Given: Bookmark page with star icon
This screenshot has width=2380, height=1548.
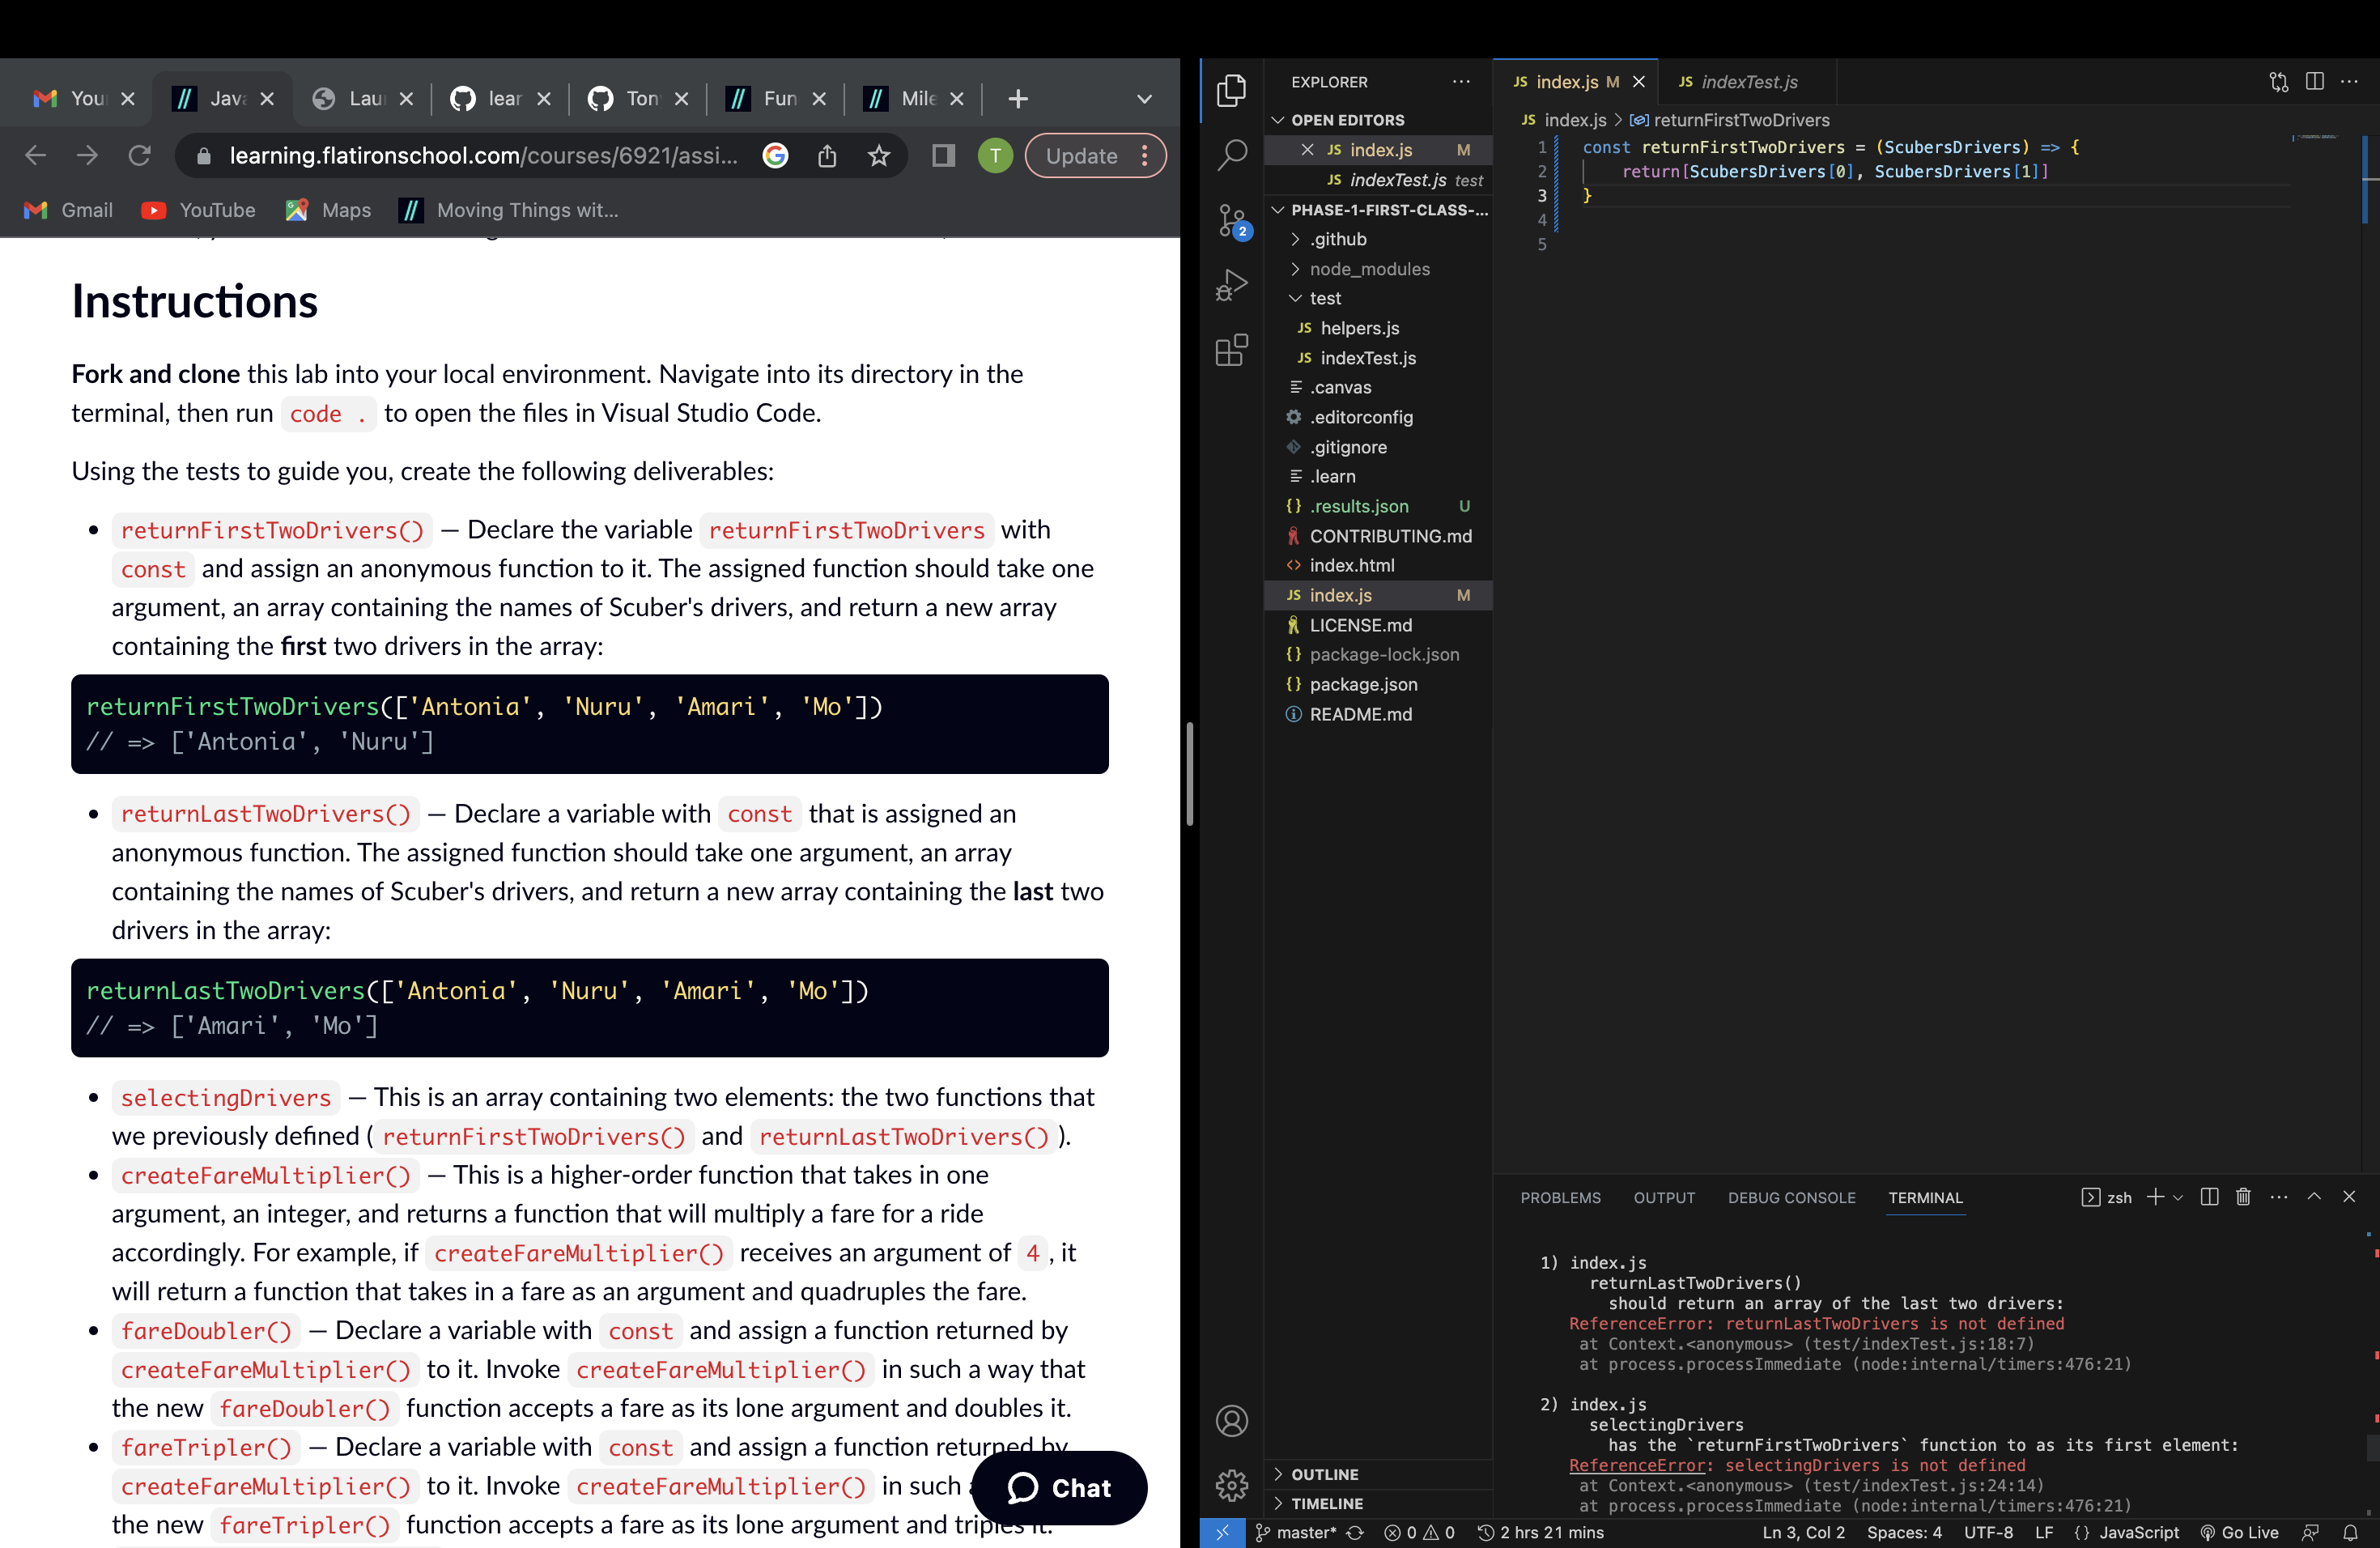Looking at the screenshot, I should [x=878, y=156].
